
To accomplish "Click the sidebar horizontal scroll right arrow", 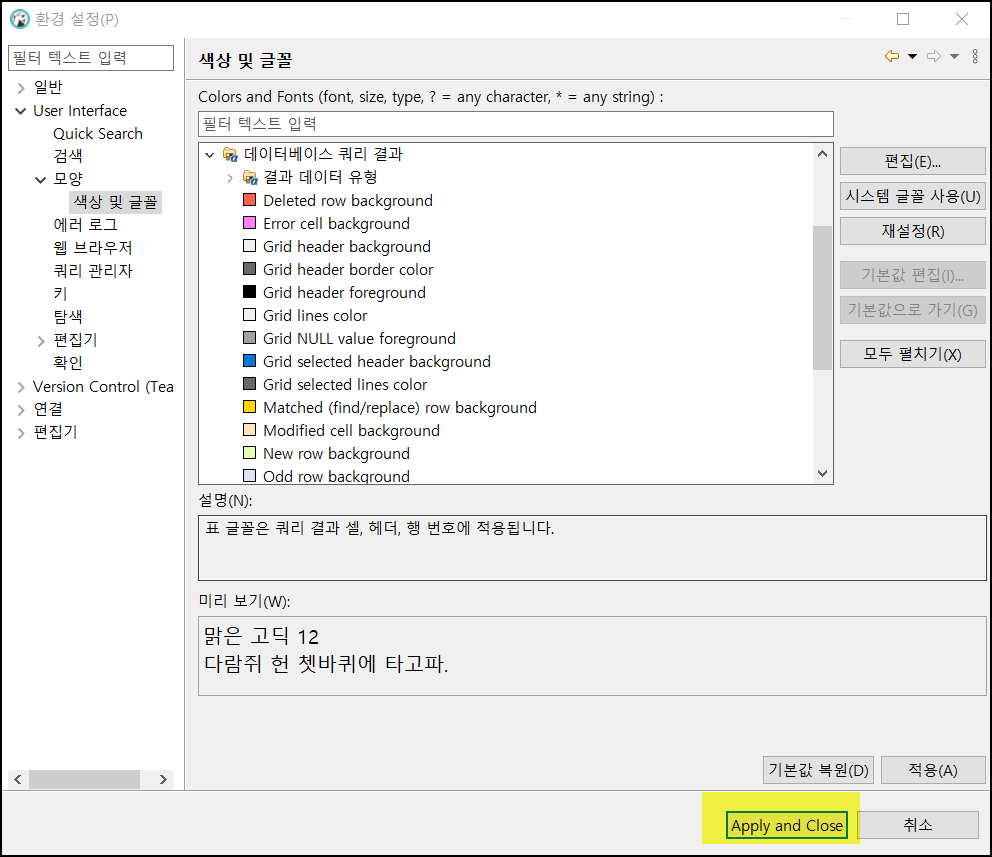I will [x=163, y=779].
